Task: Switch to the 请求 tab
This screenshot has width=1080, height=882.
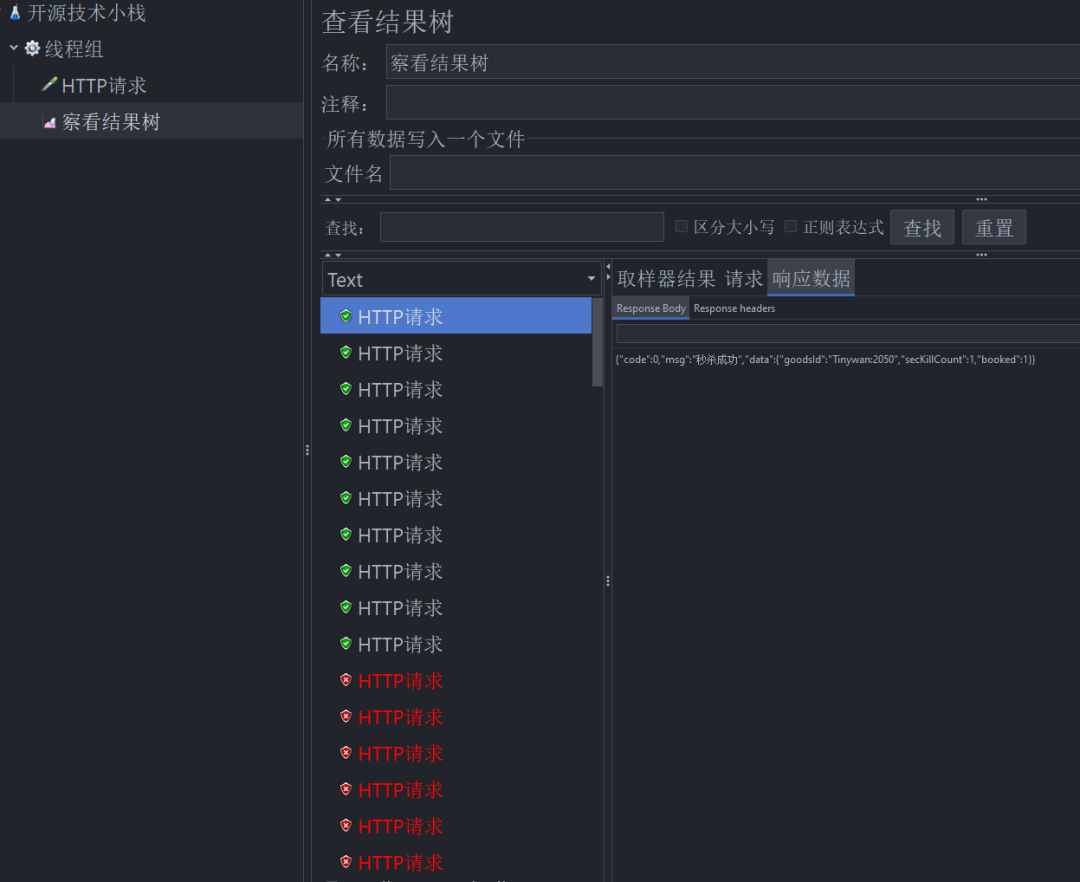Action: 743,279
